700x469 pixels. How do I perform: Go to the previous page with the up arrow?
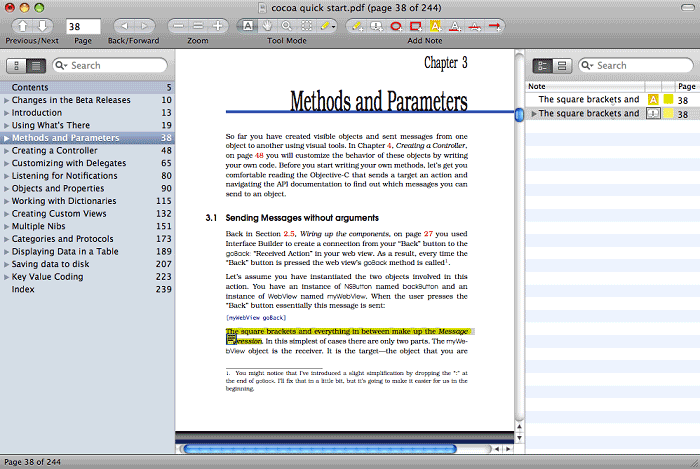22,26
